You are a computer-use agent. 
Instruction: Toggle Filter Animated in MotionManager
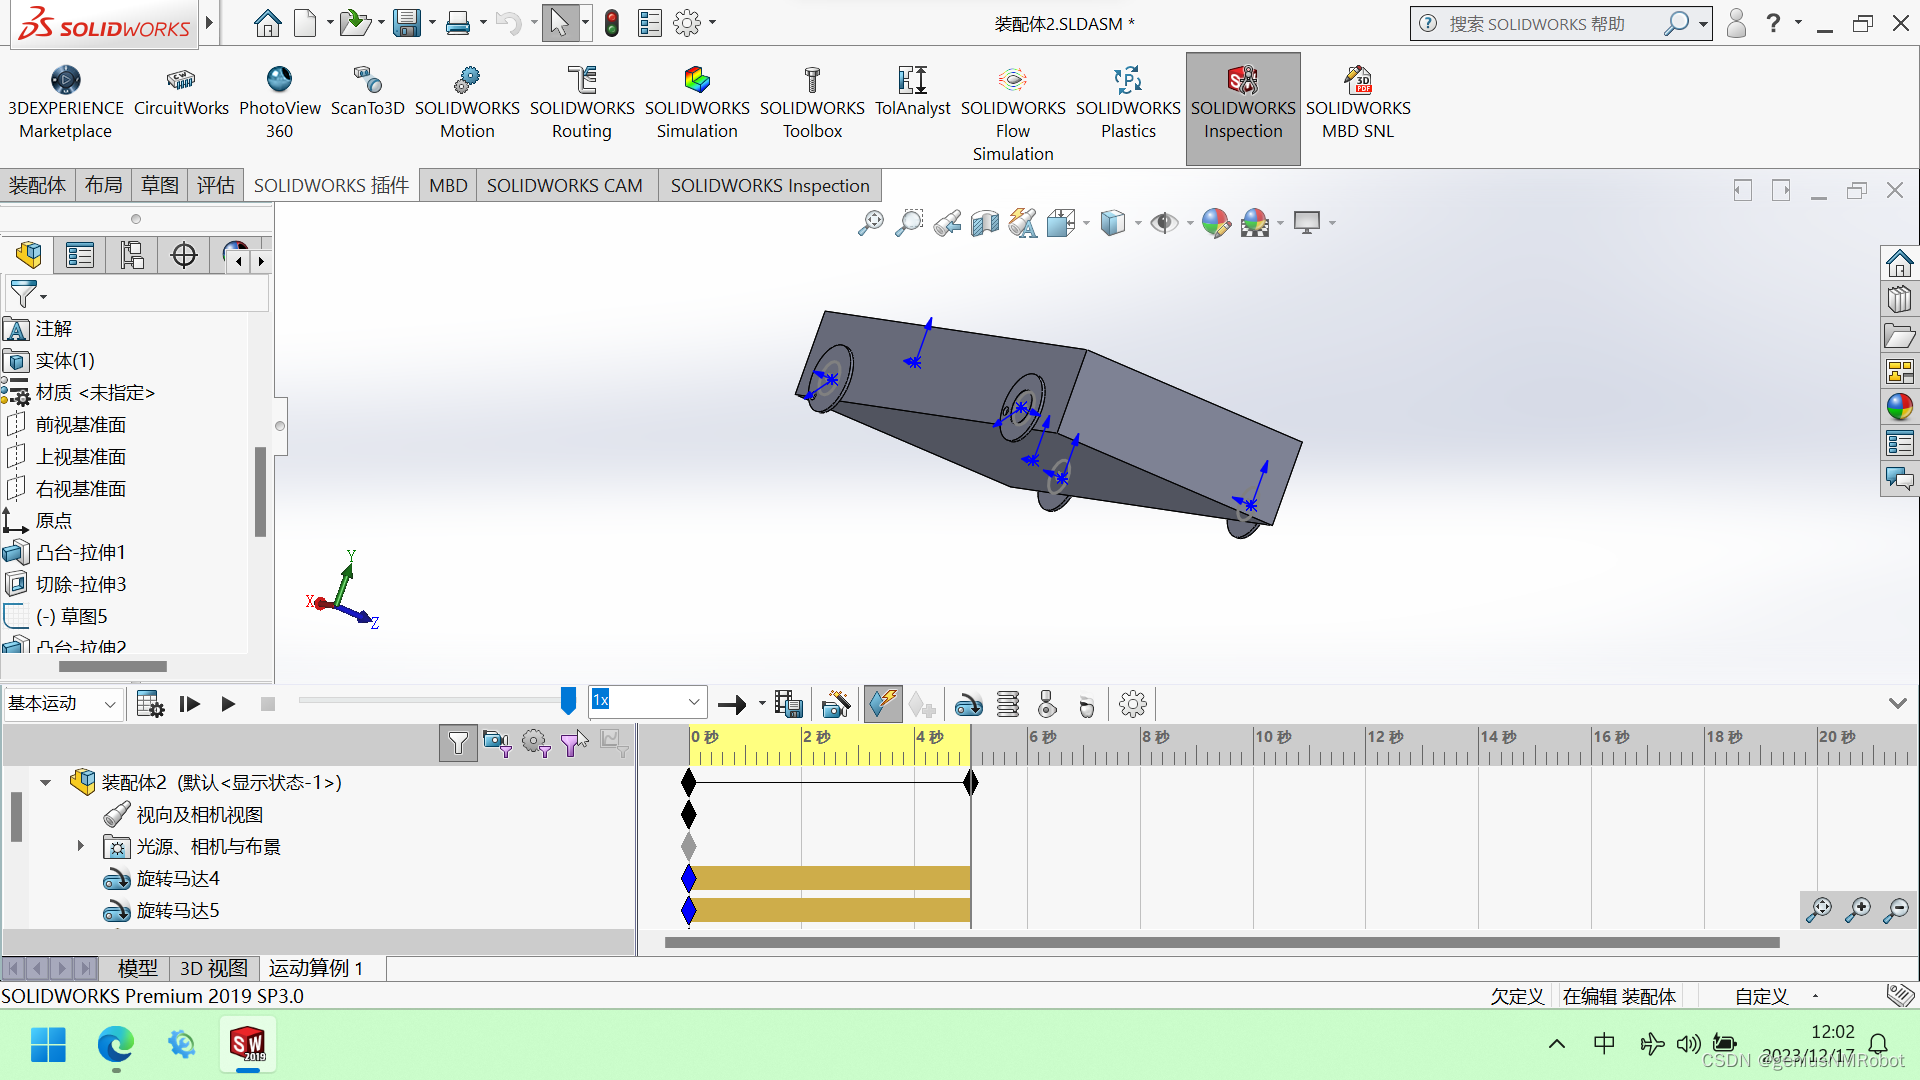[497, 743]
